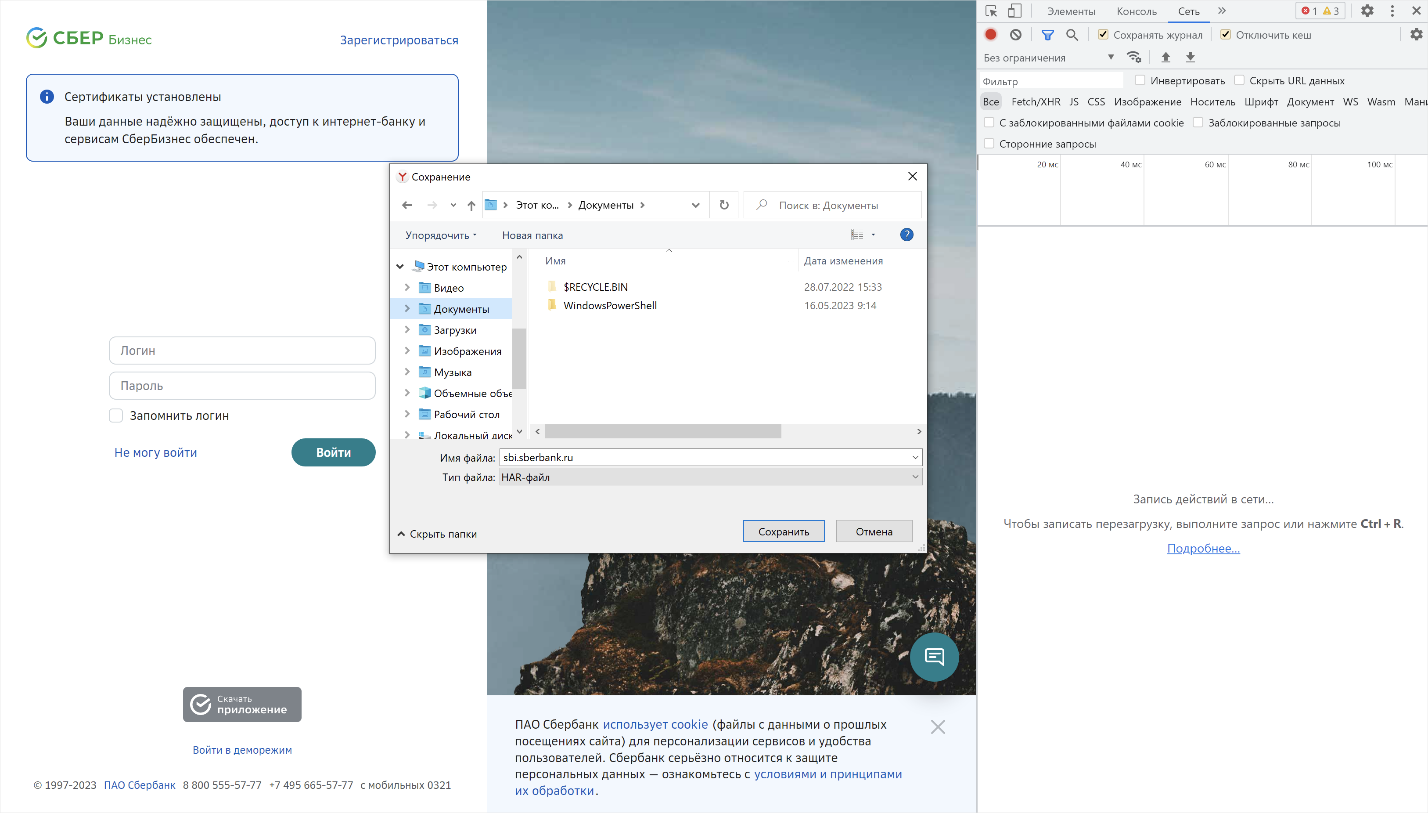This screenshot has width=1428, height=813.
Task: Dismiss the cookie notice on the Sber page
Action: point(937,727)
